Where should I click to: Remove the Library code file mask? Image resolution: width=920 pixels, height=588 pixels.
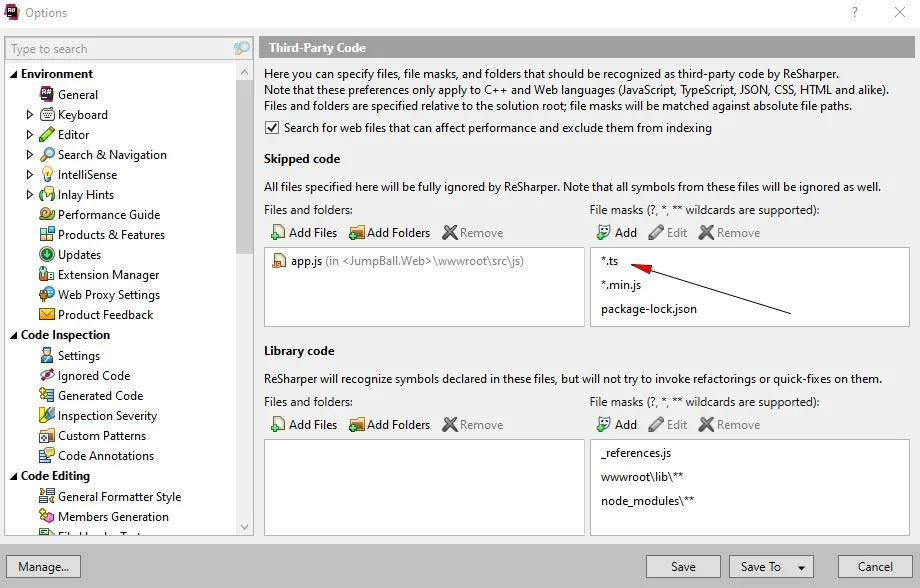click(x=729, y=424)
